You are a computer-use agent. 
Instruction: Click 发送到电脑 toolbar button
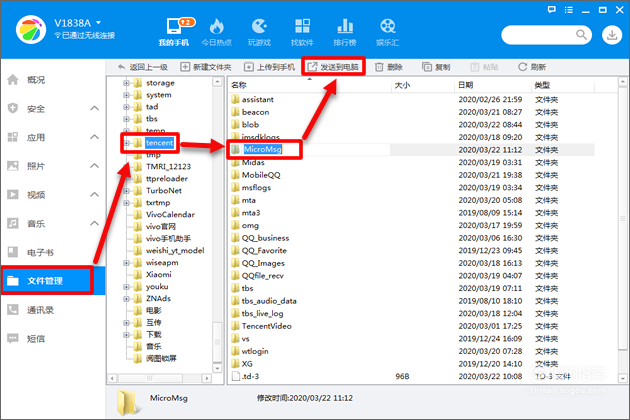click(x=333, y=67)
